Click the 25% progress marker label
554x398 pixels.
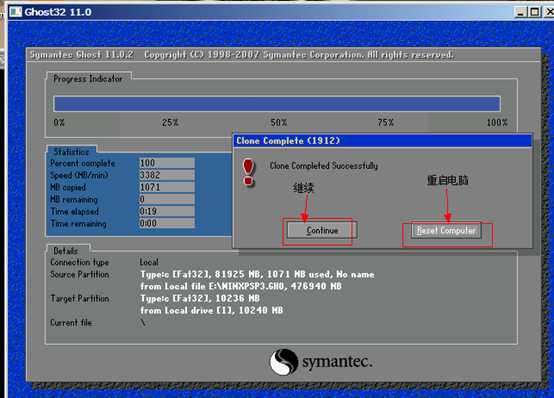tap(170, 123)
